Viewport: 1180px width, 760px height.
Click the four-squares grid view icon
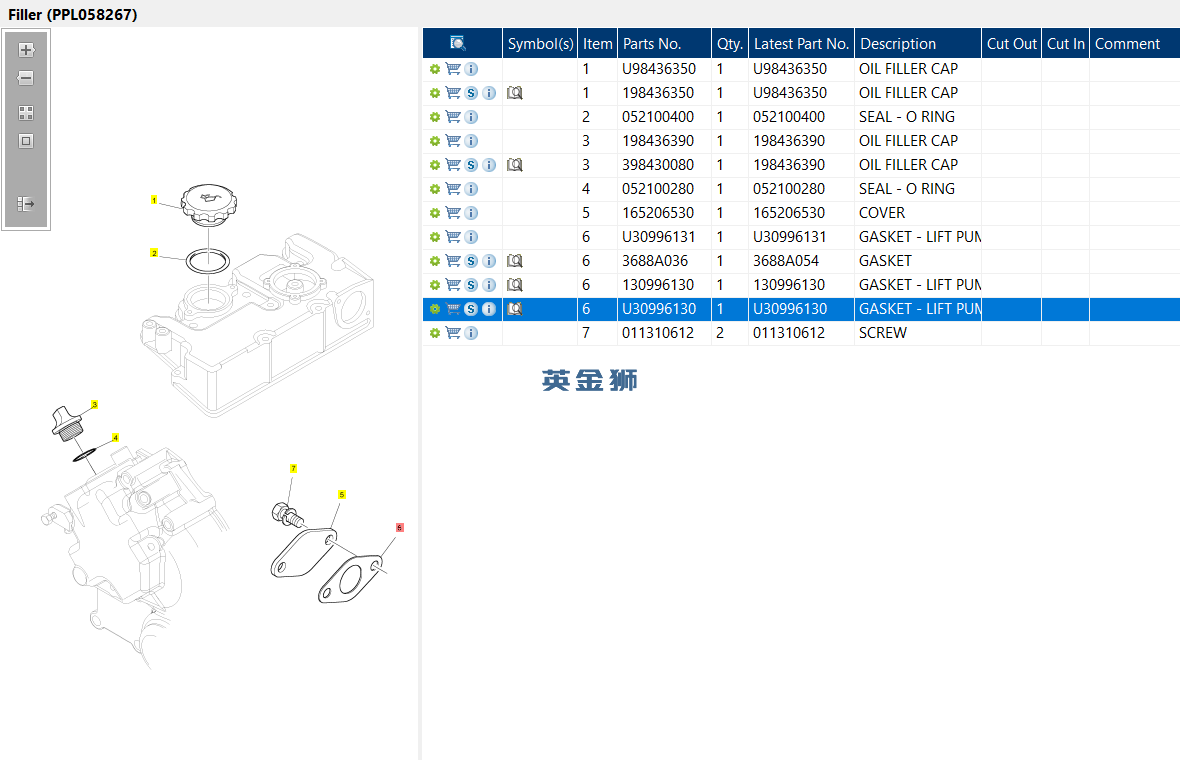click(x=26, y=113)
